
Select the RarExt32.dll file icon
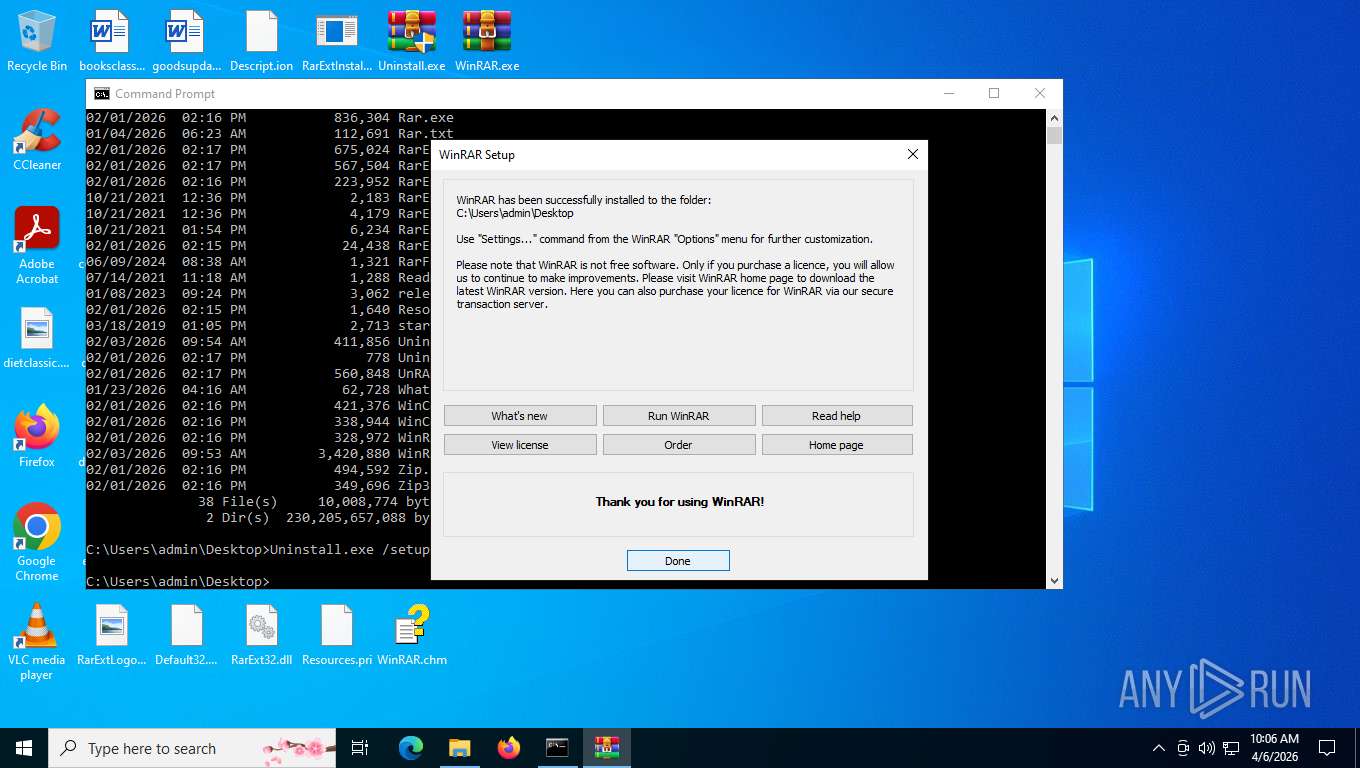261,636
